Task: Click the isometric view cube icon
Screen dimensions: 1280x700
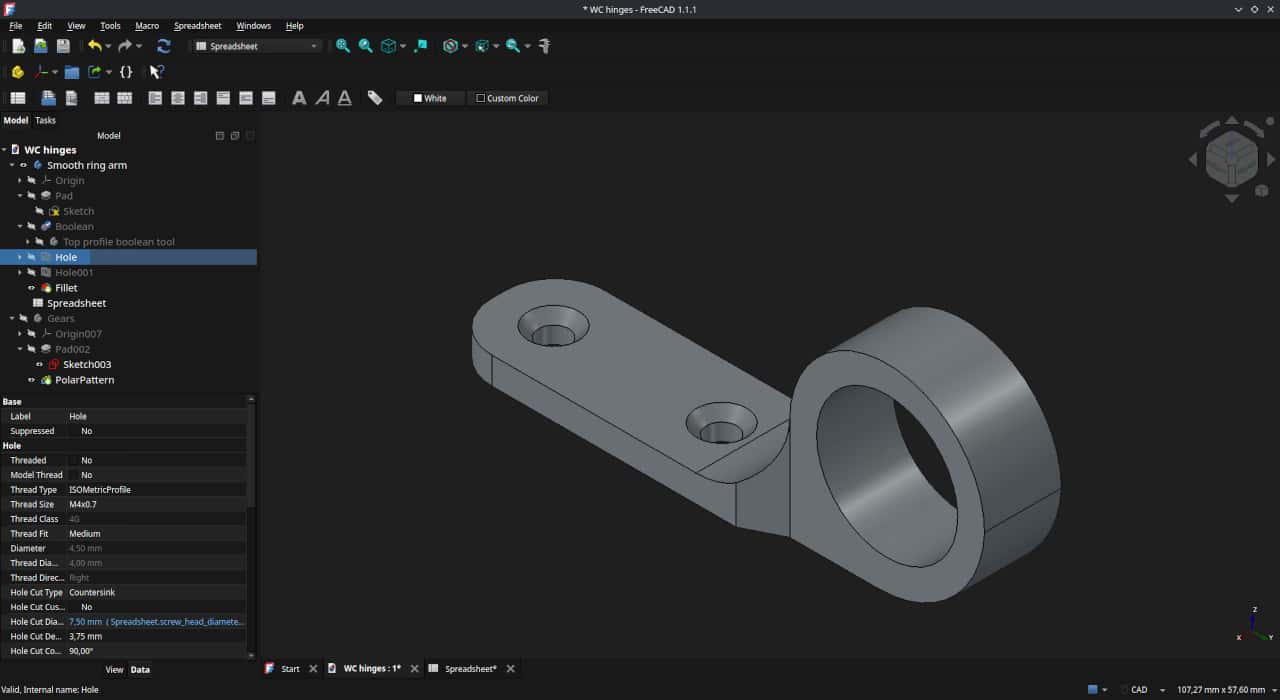Action: point(388,46)
